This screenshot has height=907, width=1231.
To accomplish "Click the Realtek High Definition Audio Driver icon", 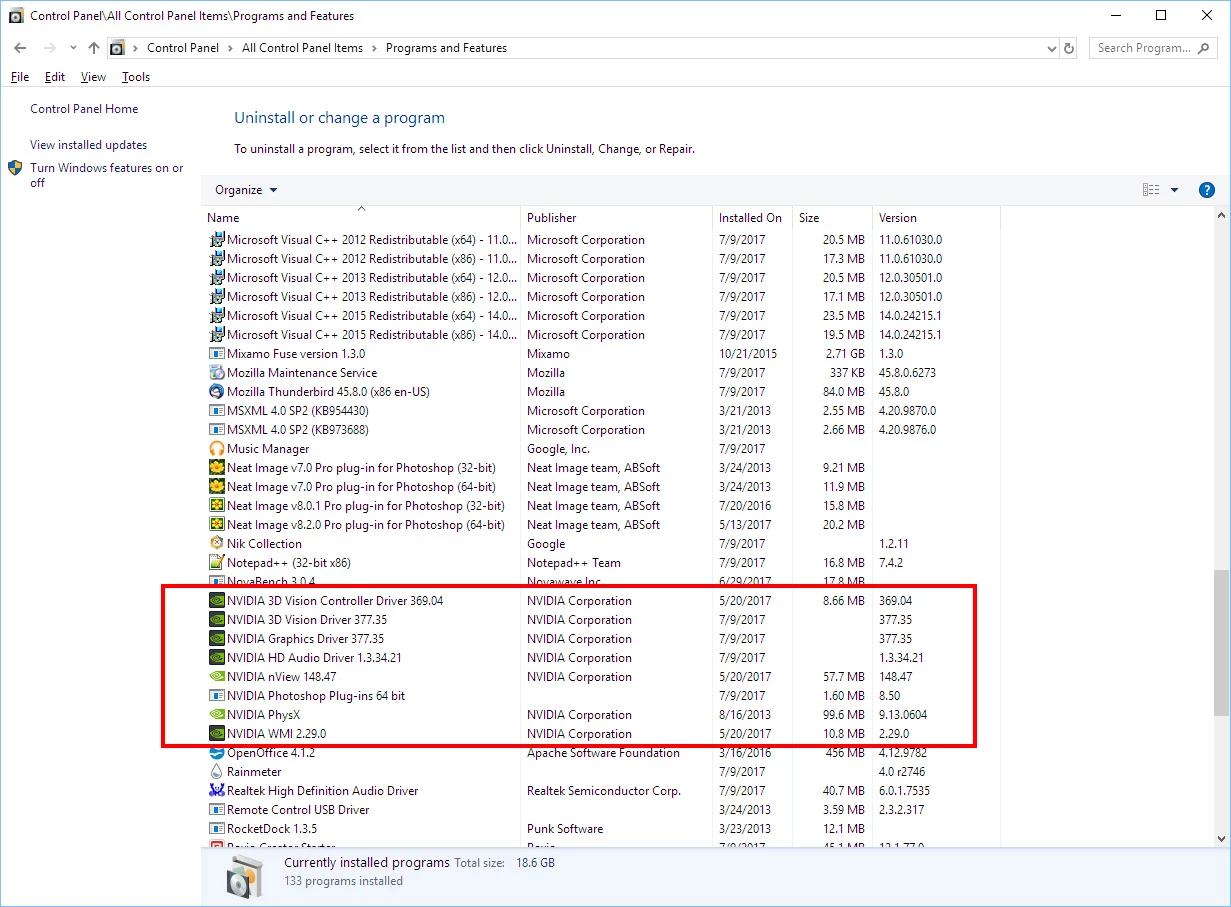I will (x=217, y=791).
